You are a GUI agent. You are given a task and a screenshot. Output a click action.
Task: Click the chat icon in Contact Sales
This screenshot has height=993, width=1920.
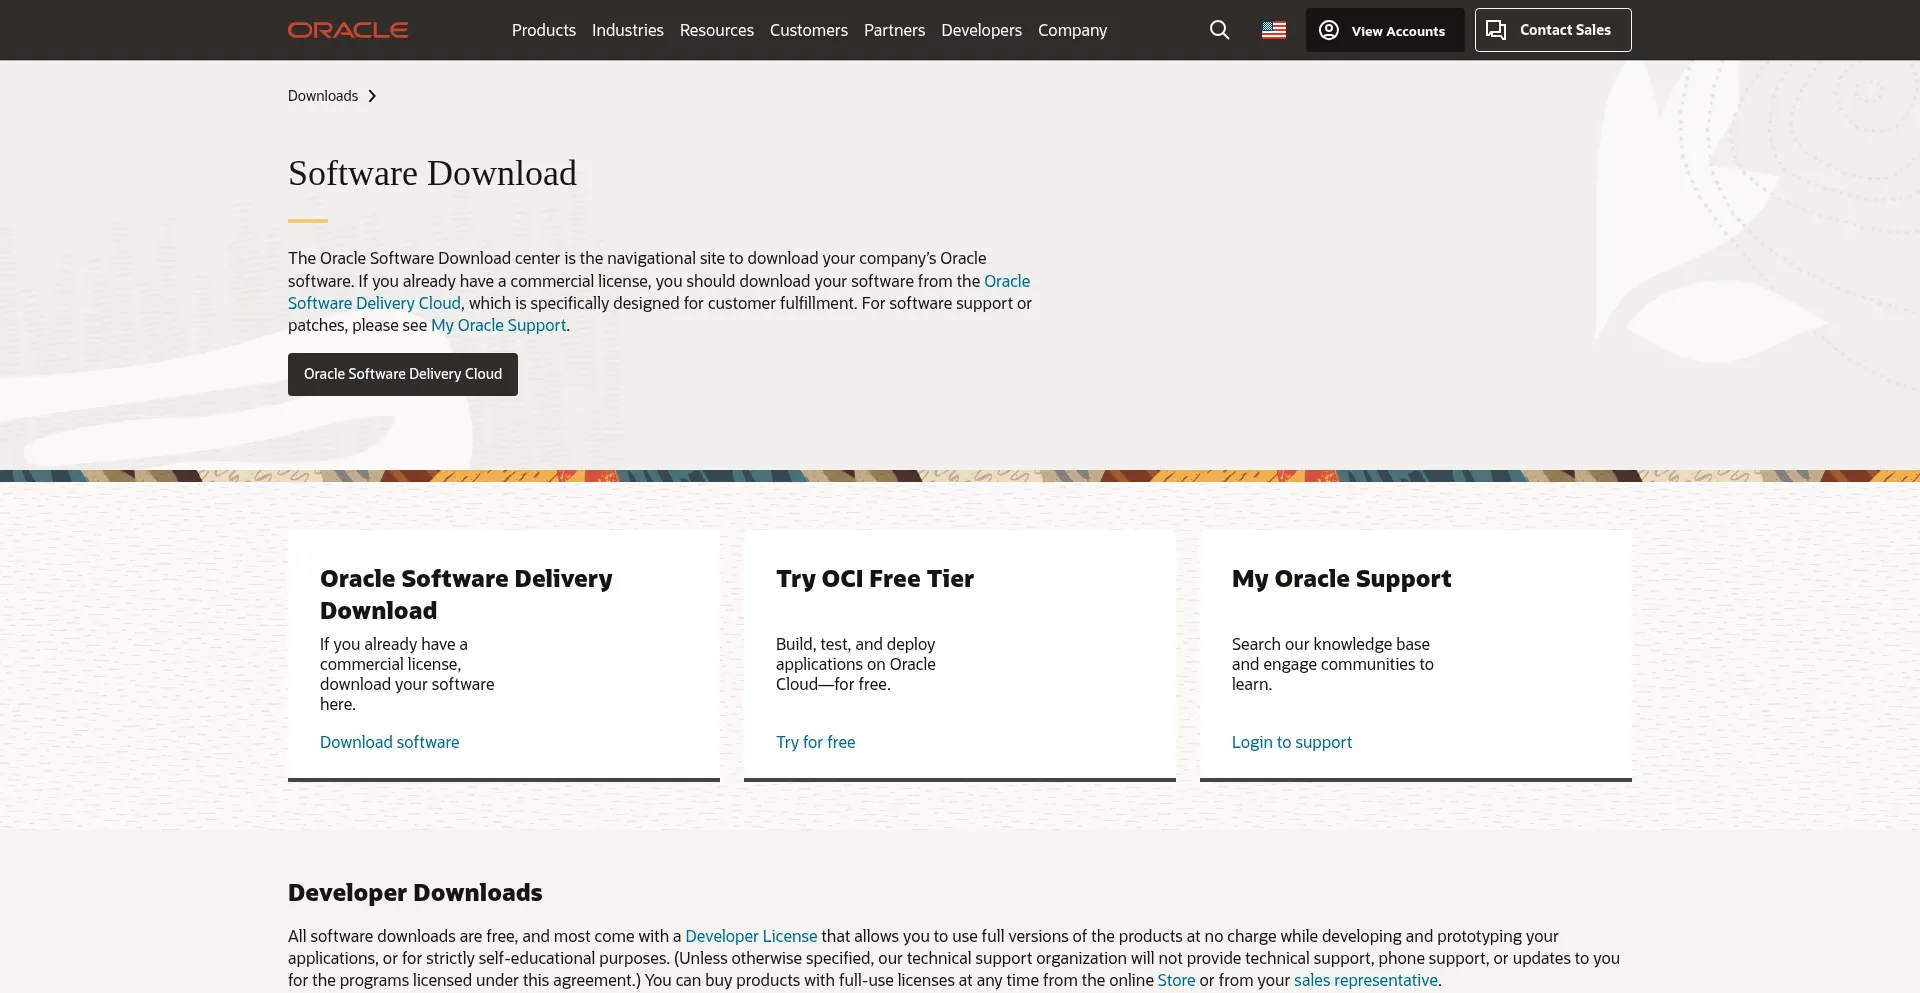[1496, 30]
